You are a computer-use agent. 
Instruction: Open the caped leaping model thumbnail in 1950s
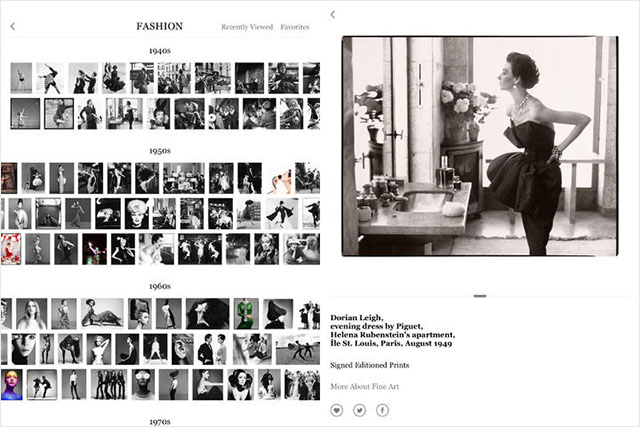[282, 214]
